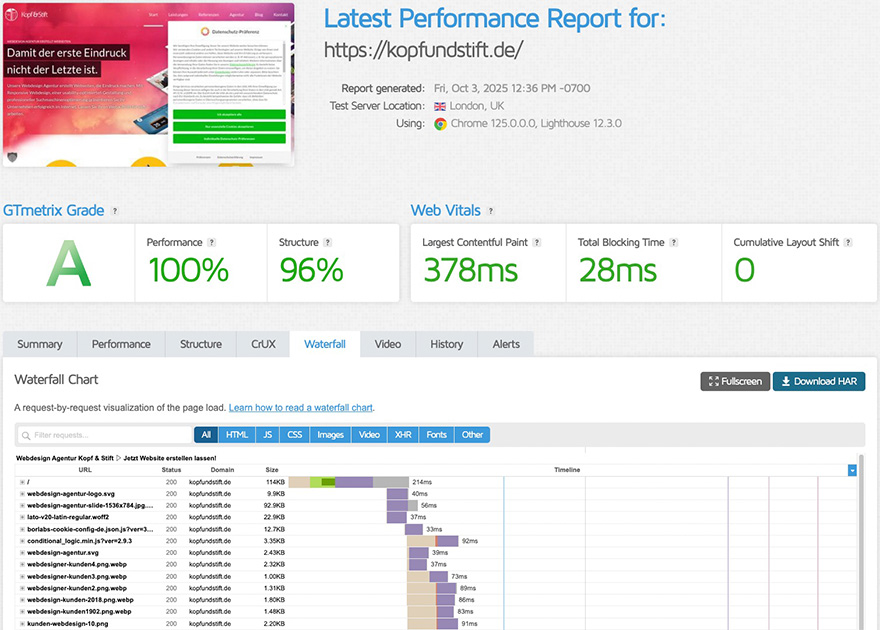Click the Chrome browser icon
880x630 pixels.
440,124
